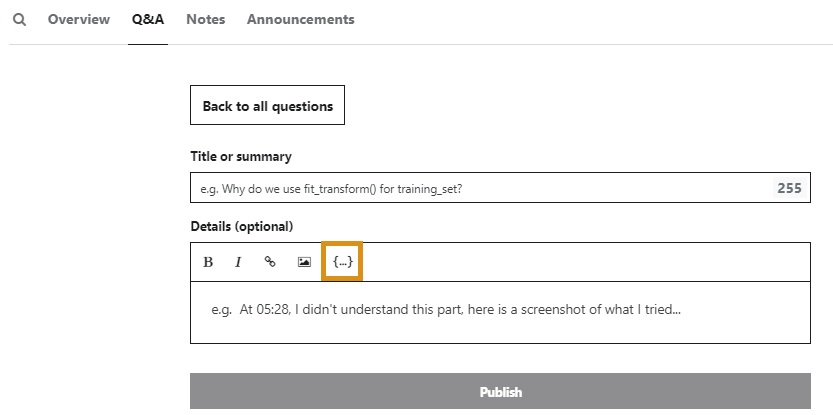Switch to the Overview tab

[x=79, y=19]
